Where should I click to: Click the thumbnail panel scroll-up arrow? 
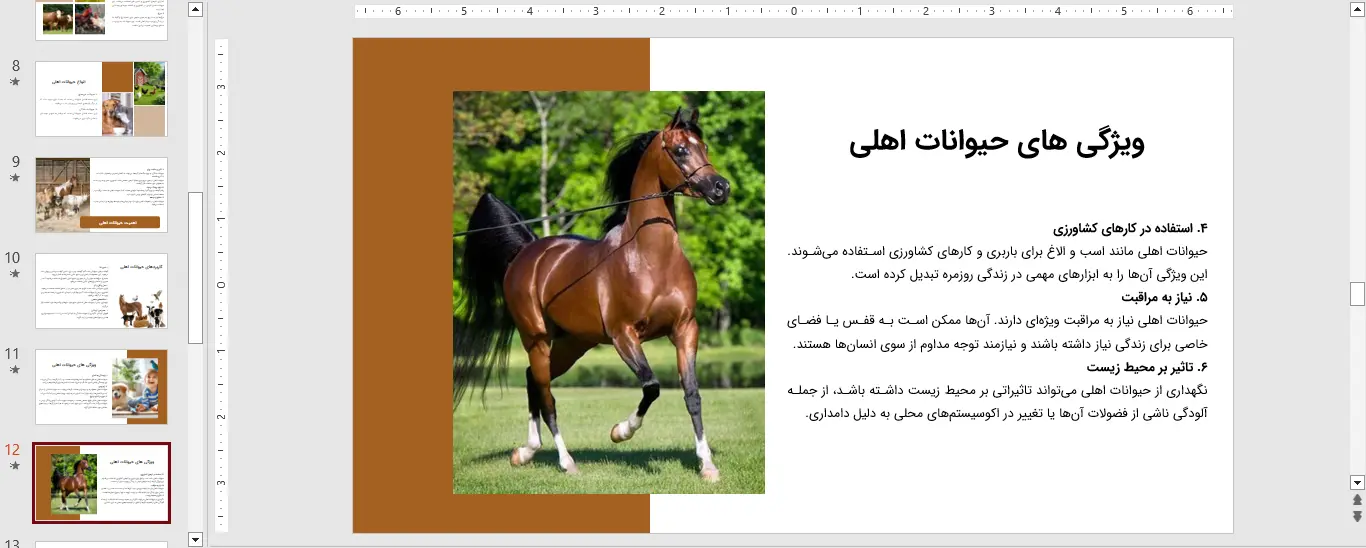[x=195, y=10]
